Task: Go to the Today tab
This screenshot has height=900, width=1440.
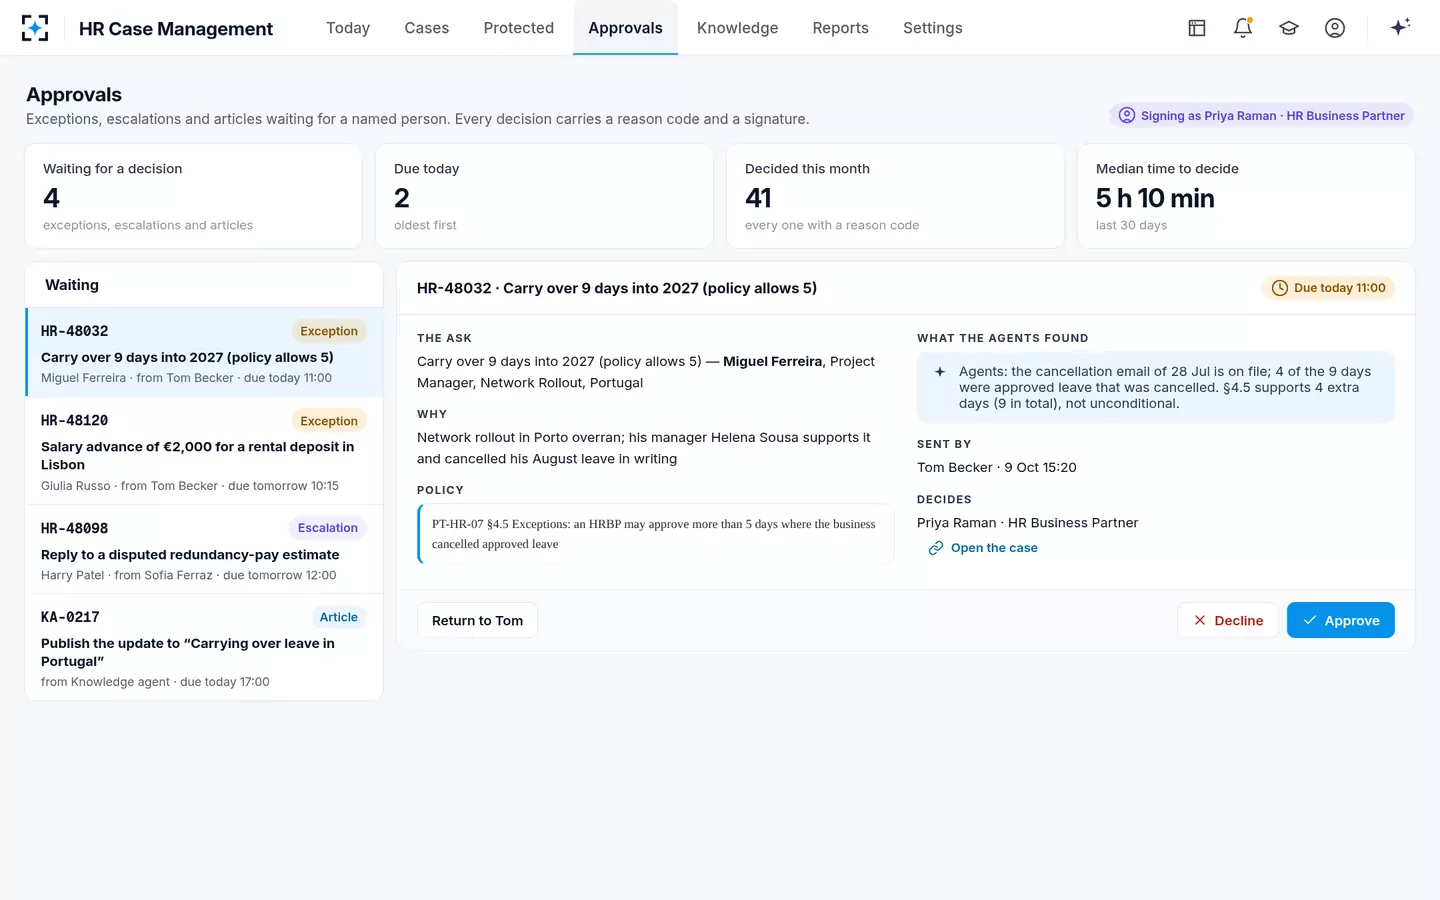Action: pyautogui.click(x=348, y=28)
